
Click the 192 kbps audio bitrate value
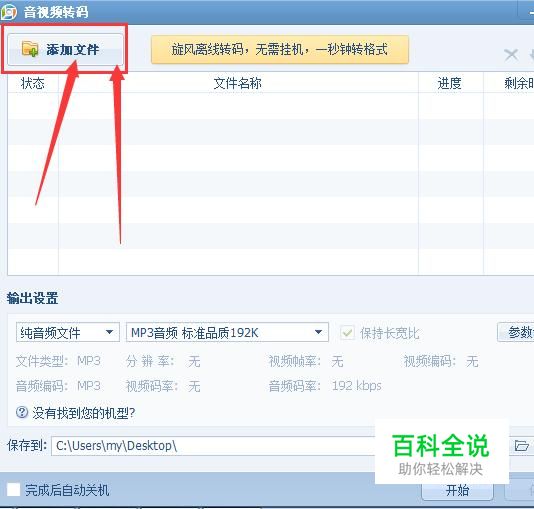point(357,386)
